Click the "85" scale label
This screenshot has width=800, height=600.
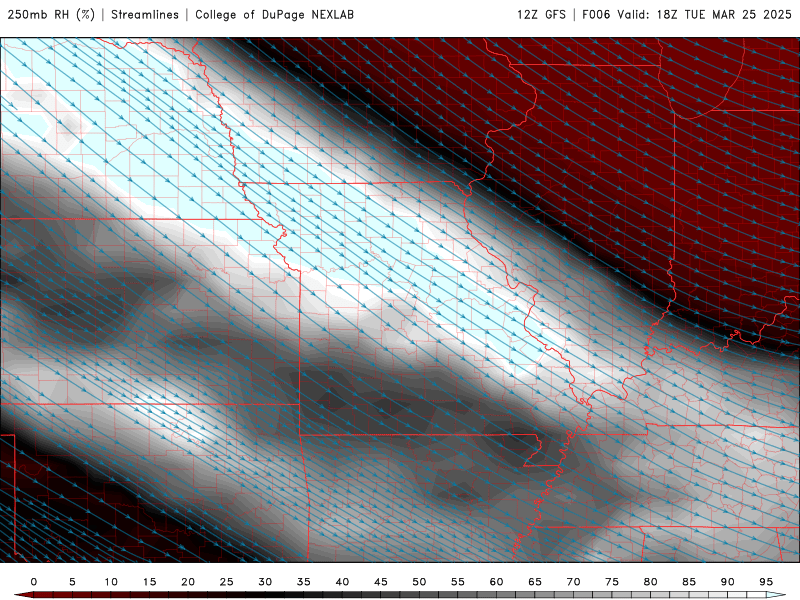[689, 582]
